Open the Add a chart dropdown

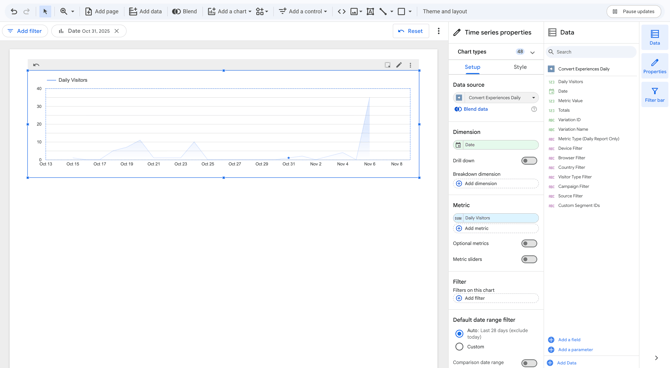(x=229, y=12)
